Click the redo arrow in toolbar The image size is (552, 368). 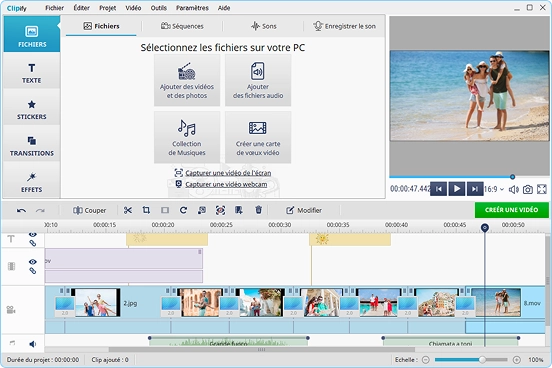point(40,211)
